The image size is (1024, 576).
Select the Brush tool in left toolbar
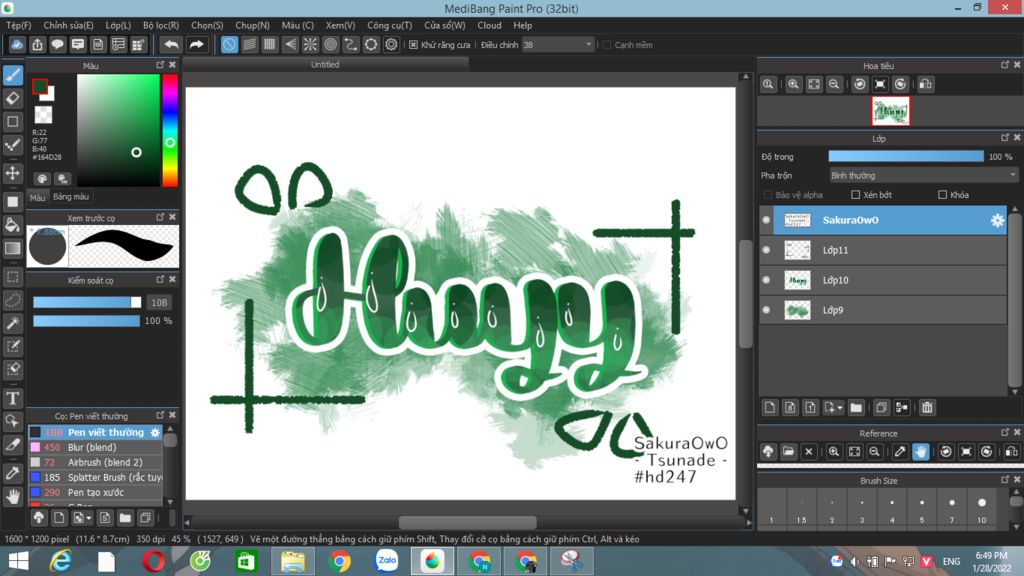pyautogui.click(x=13, y=75)
